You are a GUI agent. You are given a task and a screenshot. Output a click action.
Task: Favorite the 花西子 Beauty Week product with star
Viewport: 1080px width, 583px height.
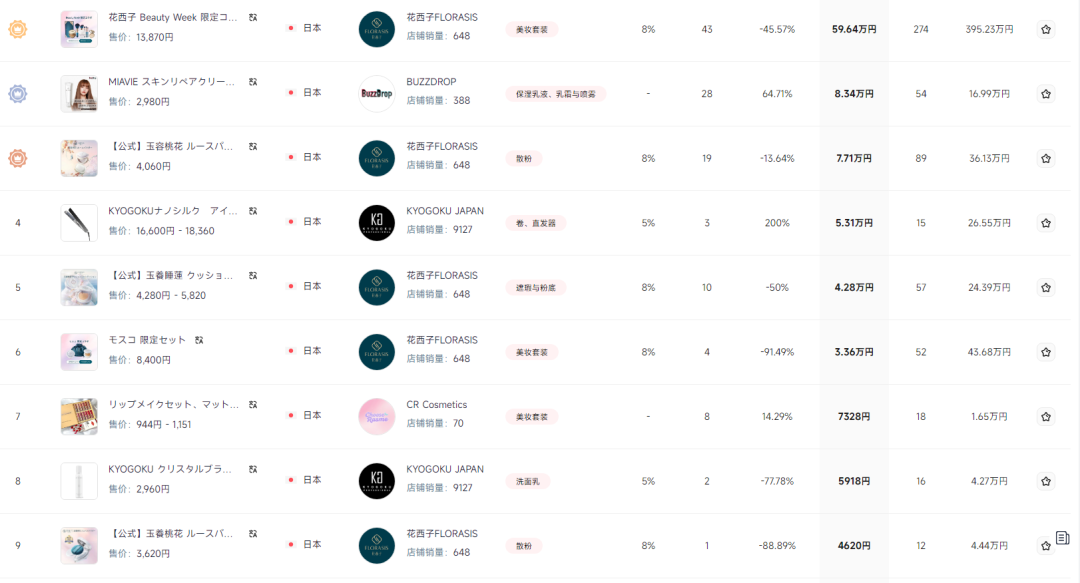click(x=1045, y=30)
